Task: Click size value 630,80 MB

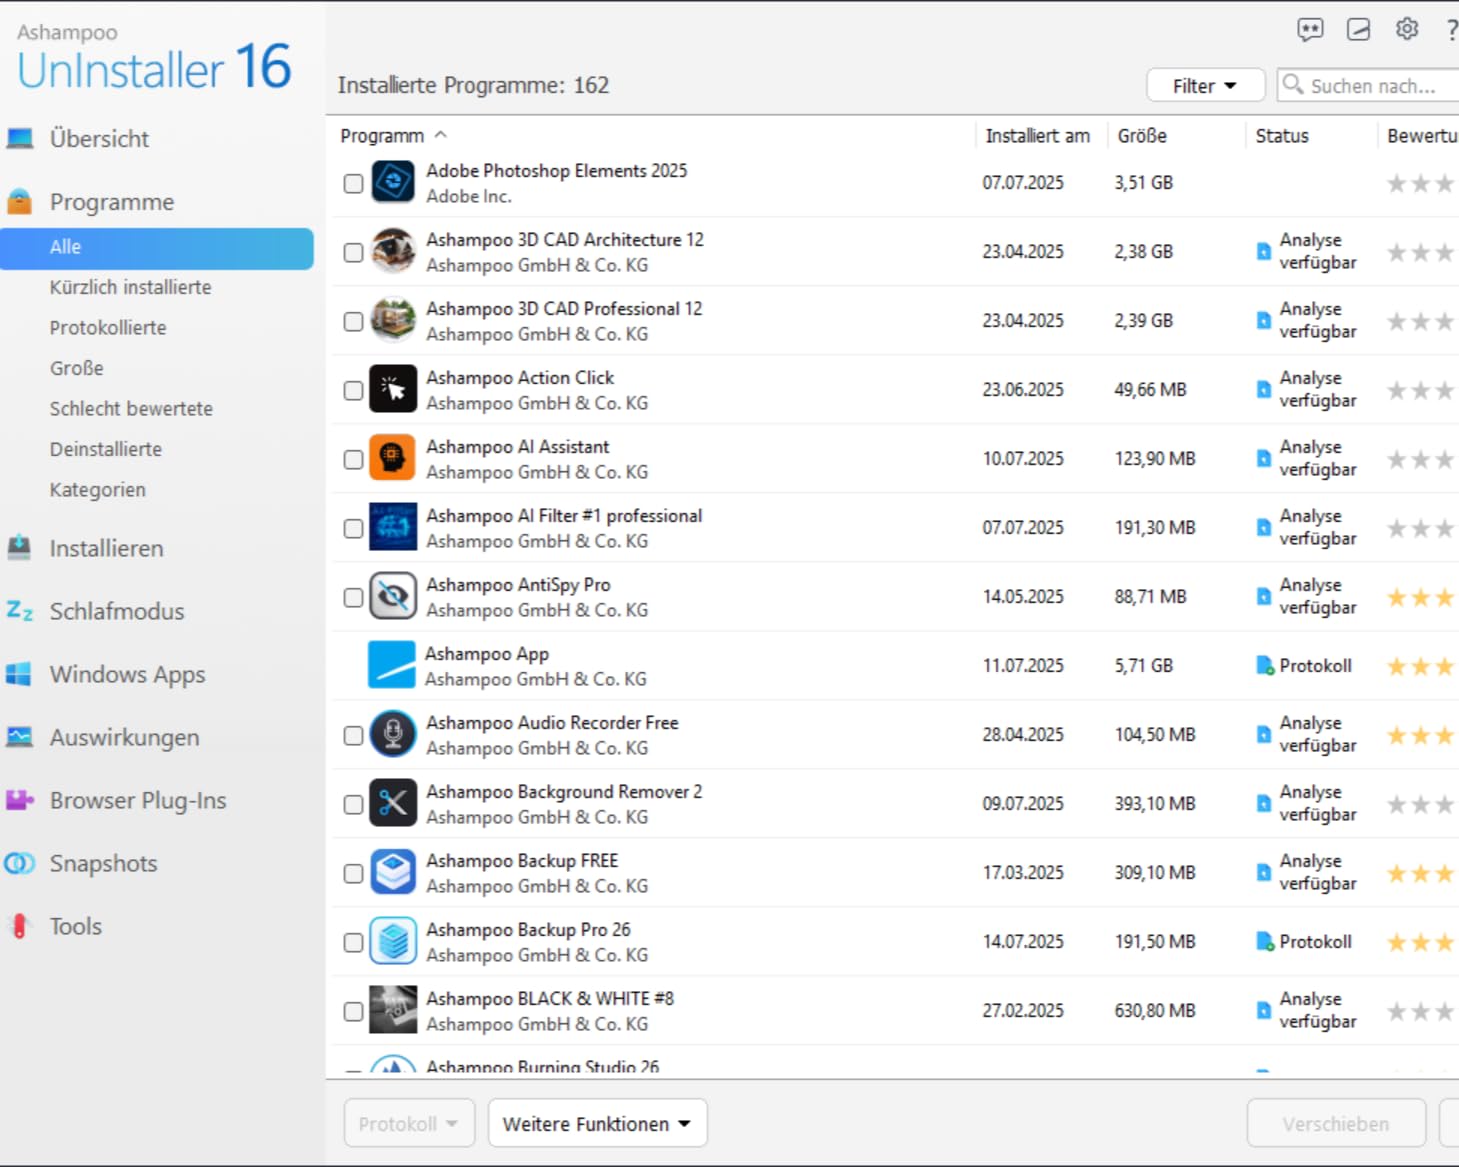Action: 1155,1011
